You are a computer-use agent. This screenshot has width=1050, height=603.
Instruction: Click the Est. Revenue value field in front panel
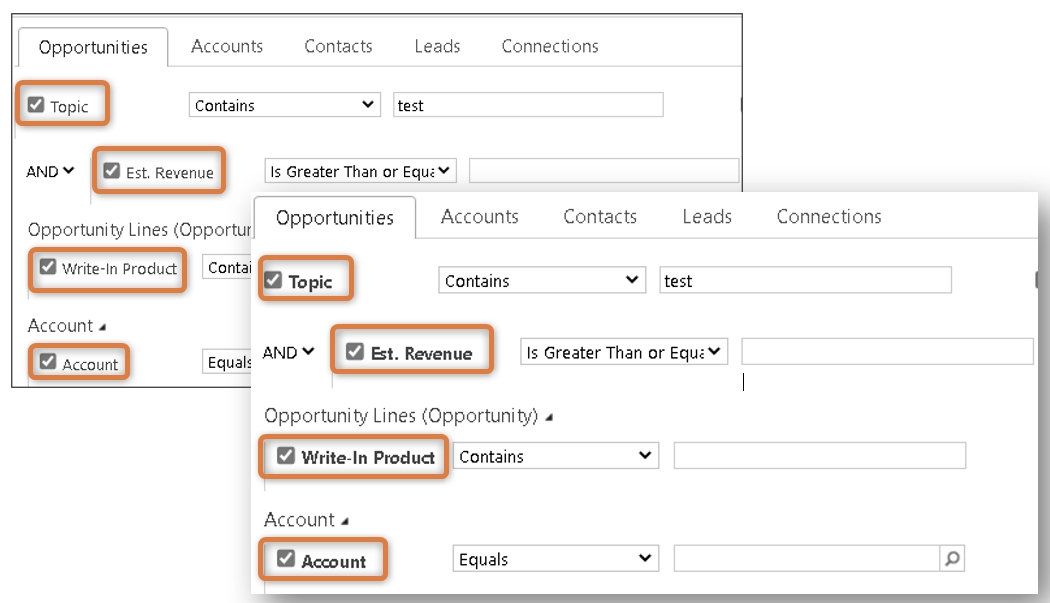point(886,352)
